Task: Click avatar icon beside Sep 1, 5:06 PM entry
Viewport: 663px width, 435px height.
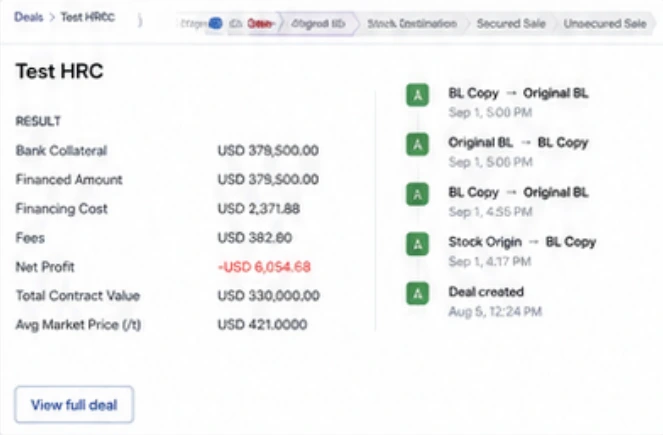Action: (x=417, y=144)
